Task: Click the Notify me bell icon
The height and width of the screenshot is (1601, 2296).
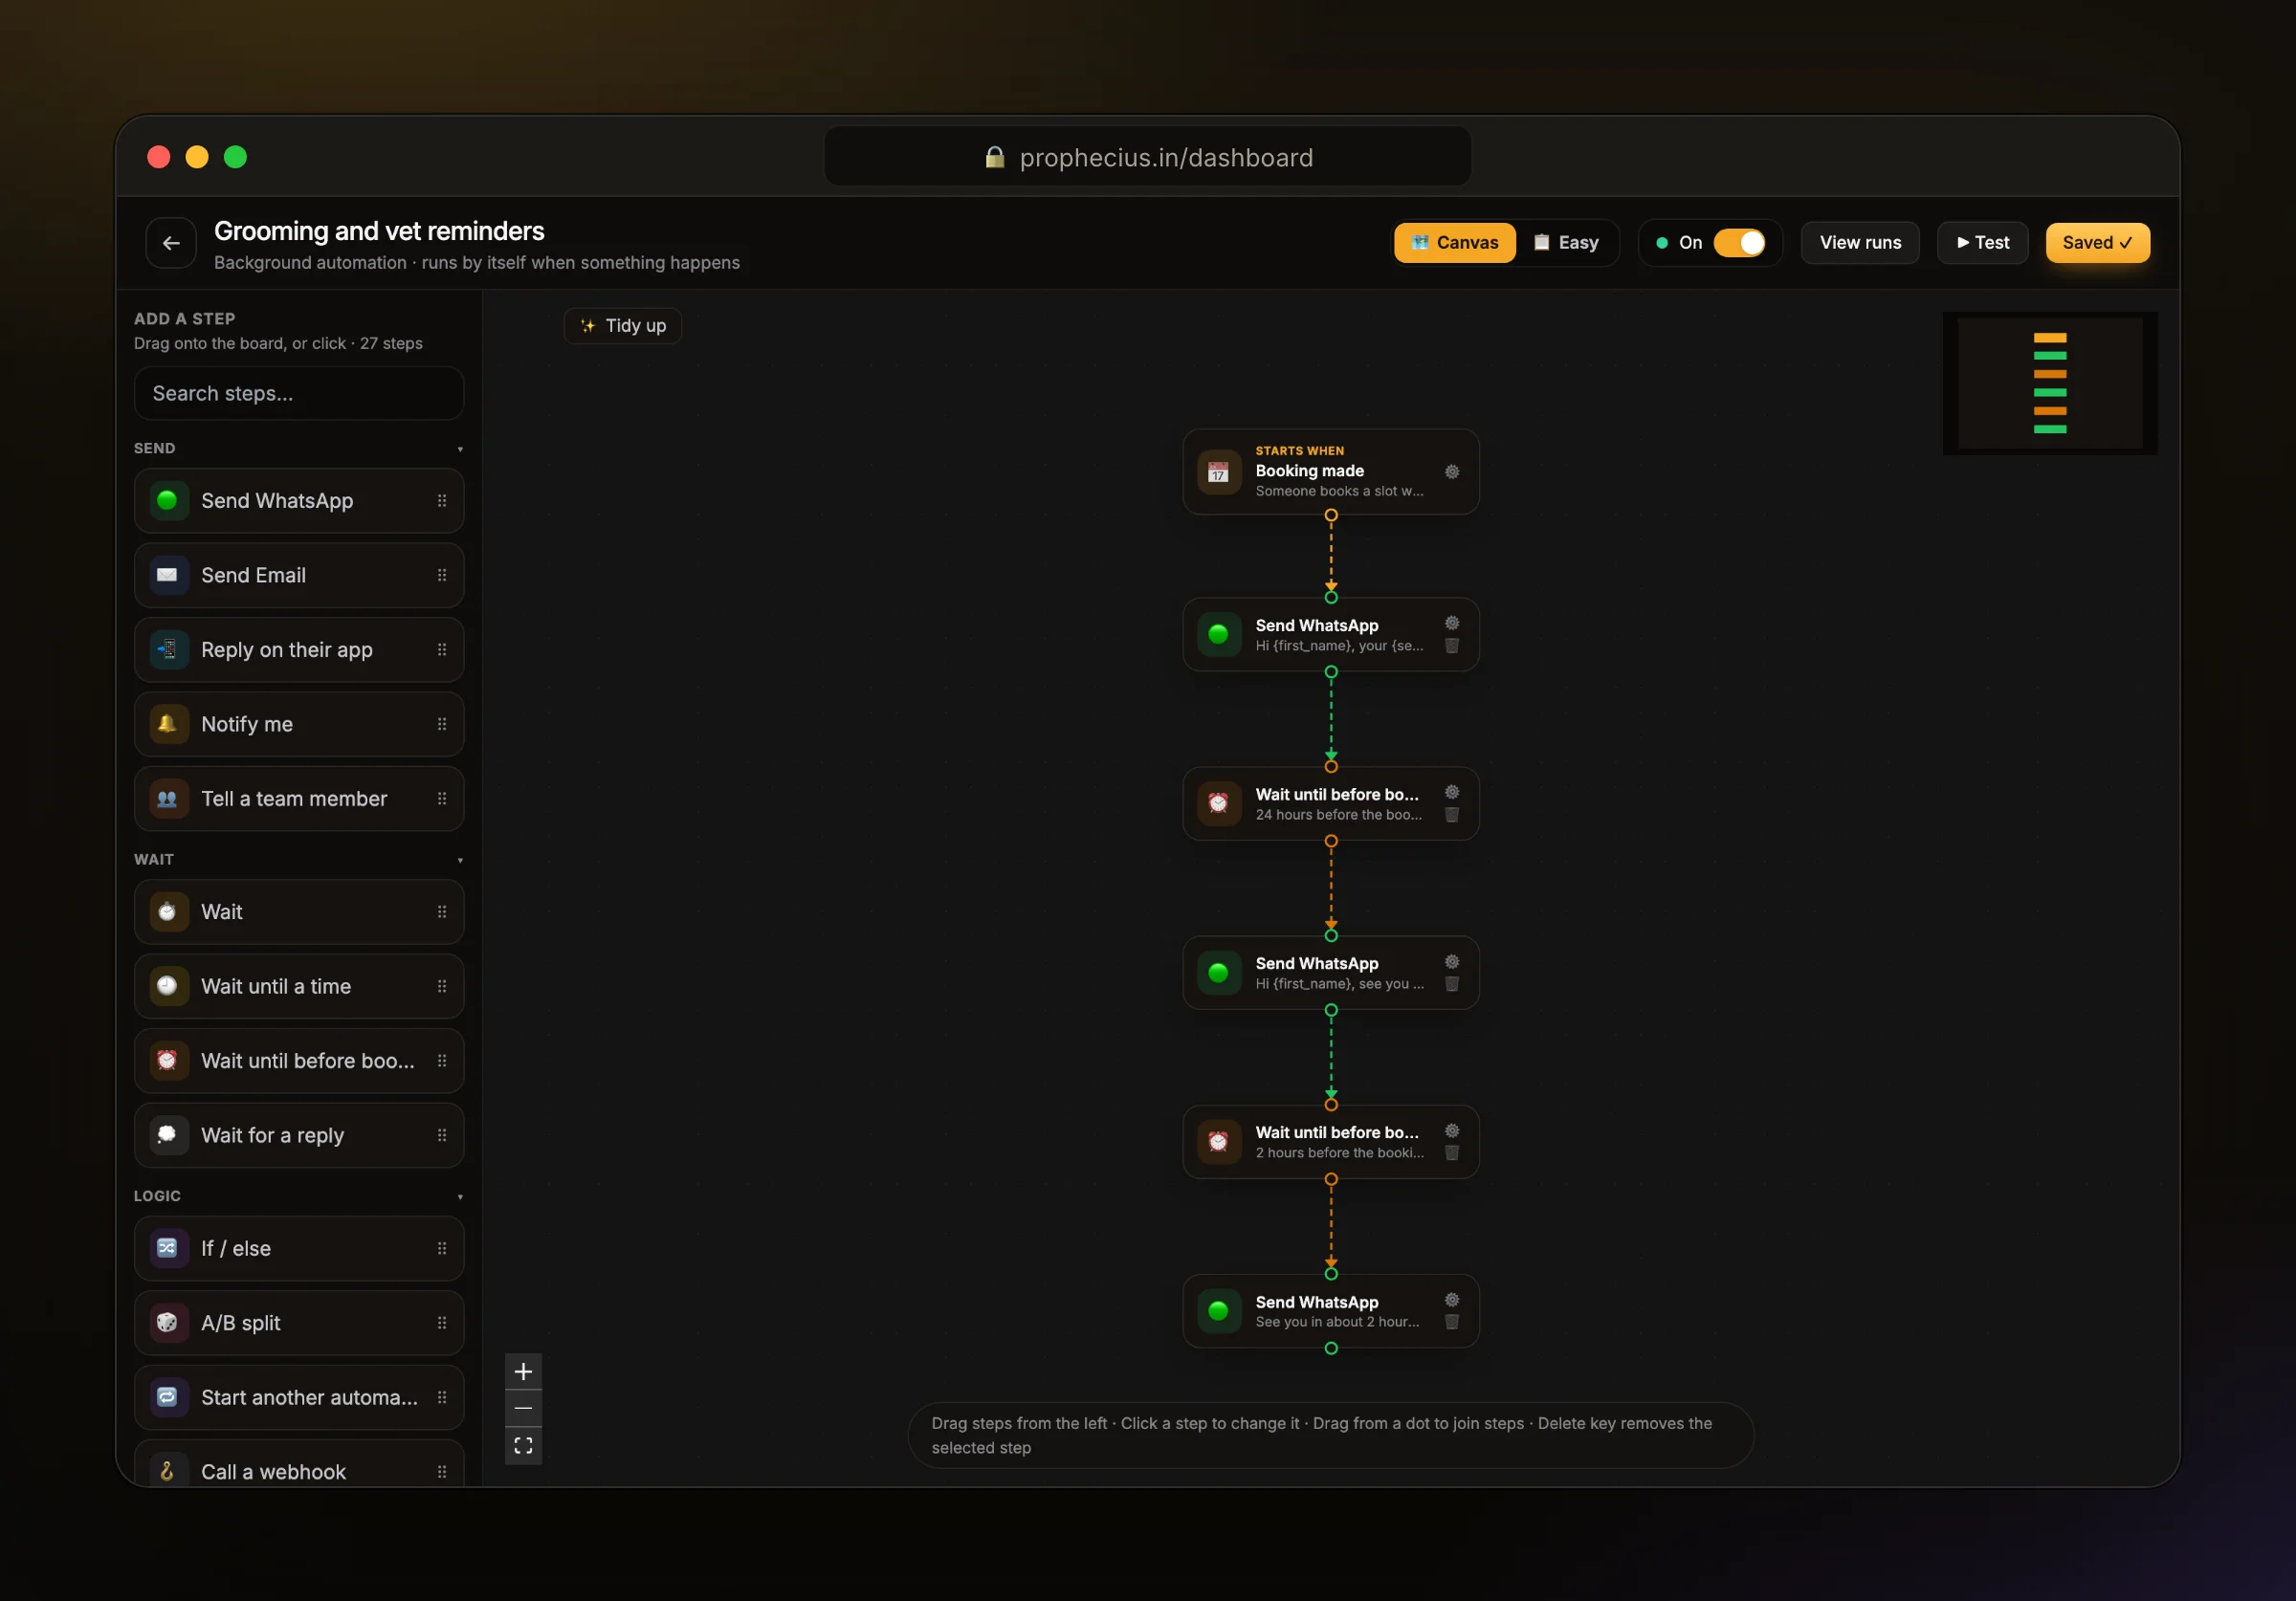Action: pos(168,724)
